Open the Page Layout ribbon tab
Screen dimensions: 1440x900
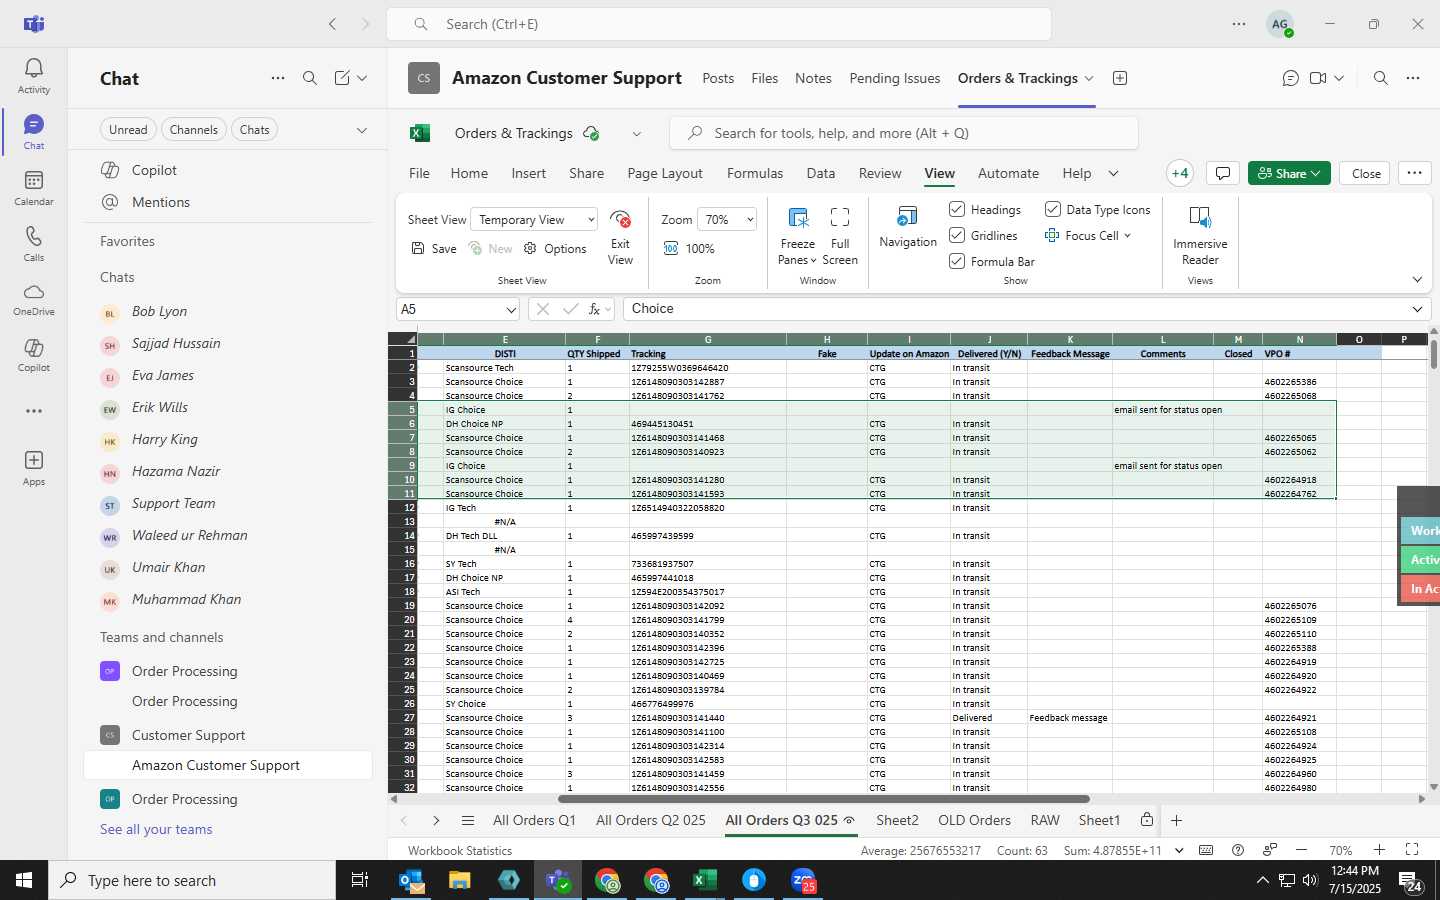665,173
